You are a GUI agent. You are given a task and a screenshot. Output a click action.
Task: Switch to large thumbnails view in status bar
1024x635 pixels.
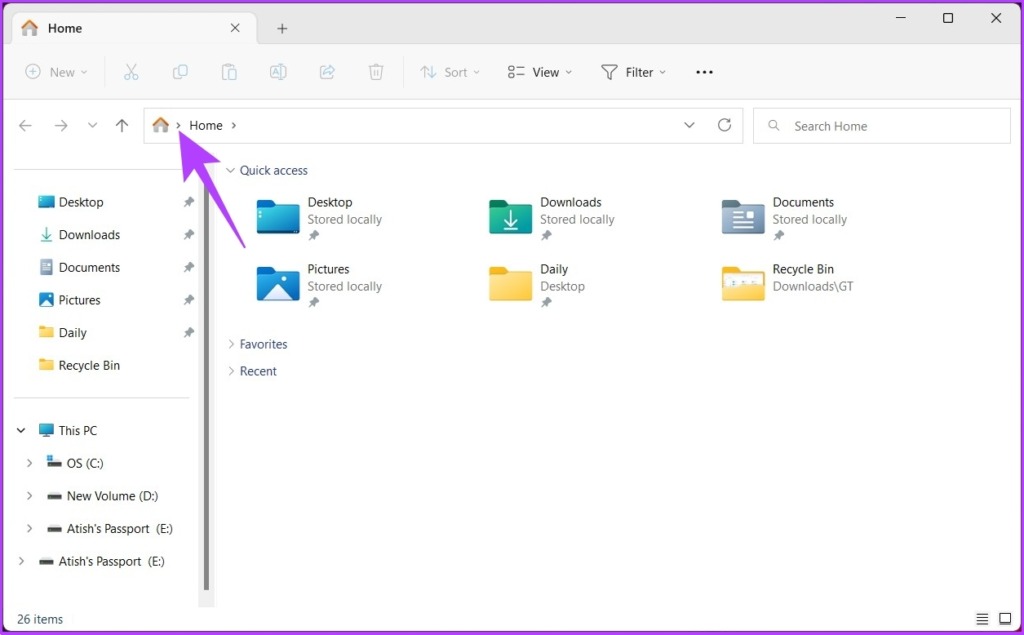(x=1005, y=619)
